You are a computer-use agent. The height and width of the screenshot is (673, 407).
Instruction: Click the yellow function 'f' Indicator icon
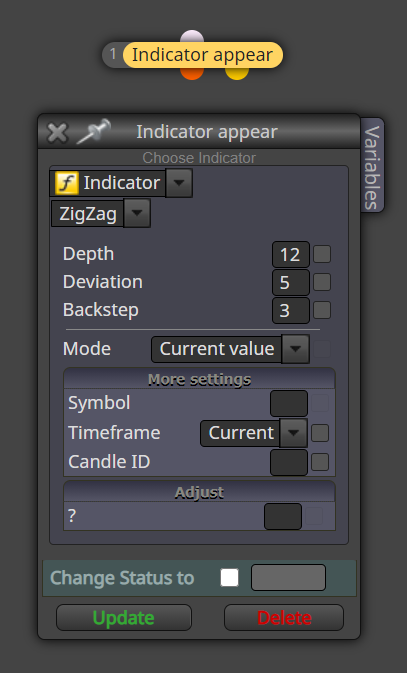click(x=67, y=183)
